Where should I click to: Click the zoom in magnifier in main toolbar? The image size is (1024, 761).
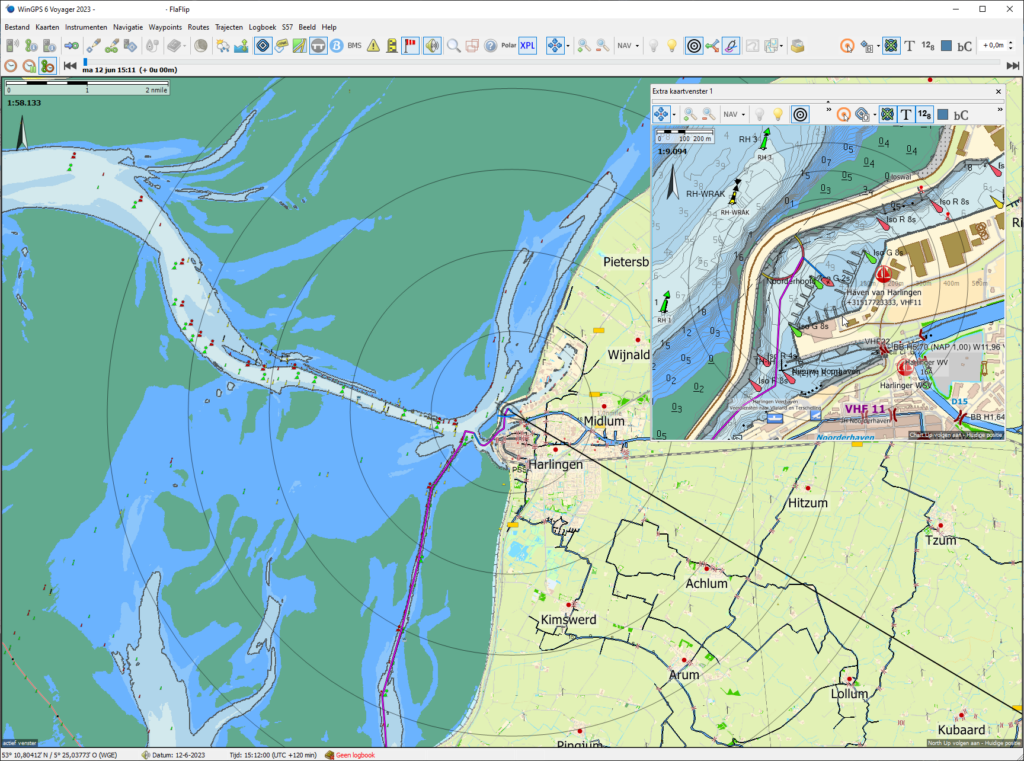[584, 46]
